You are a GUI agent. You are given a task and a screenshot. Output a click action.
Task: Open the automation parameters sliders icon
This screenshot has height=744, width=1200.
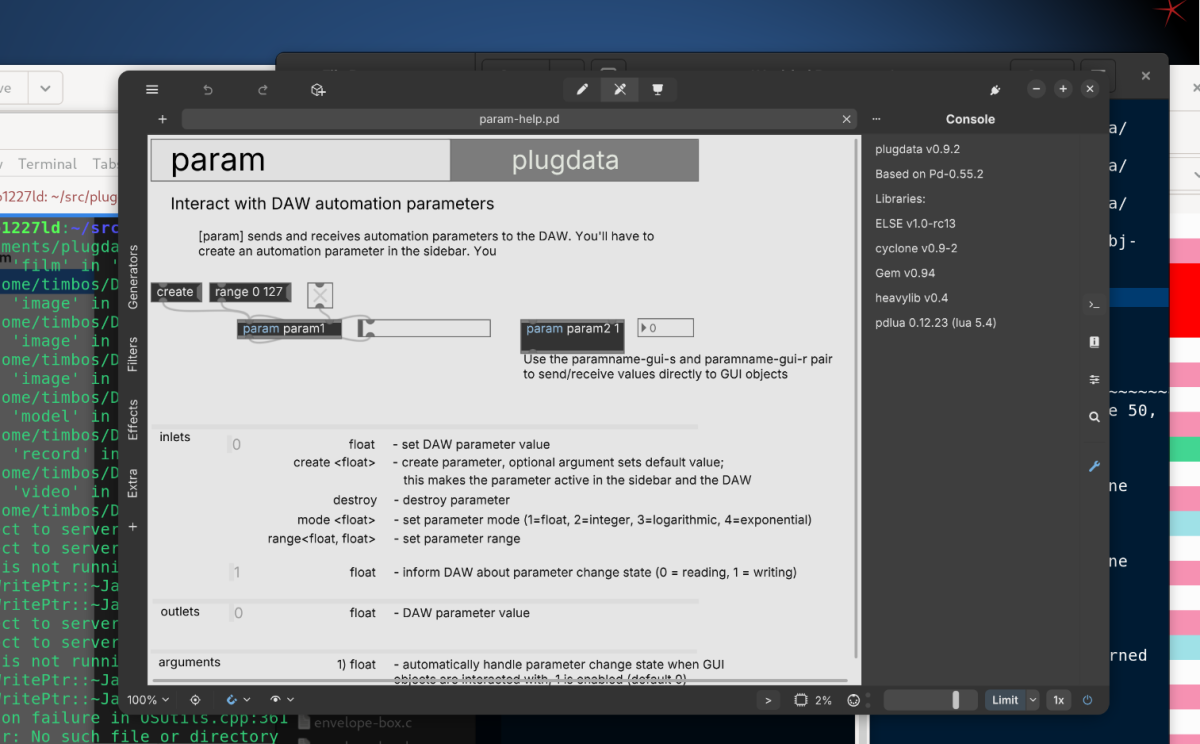1094,380
